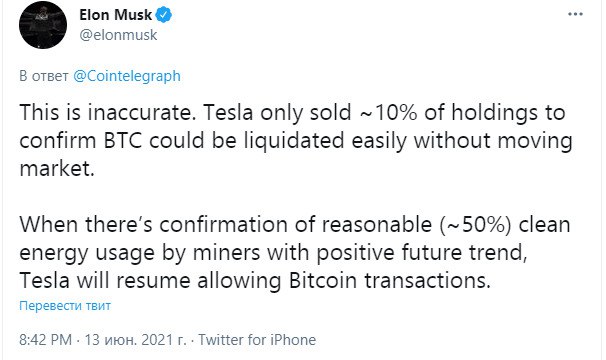The width and height of the screenshot is (606, 360).
Task: Click the 'This is inaccurate.' sentence
Action: coord(107,113)
